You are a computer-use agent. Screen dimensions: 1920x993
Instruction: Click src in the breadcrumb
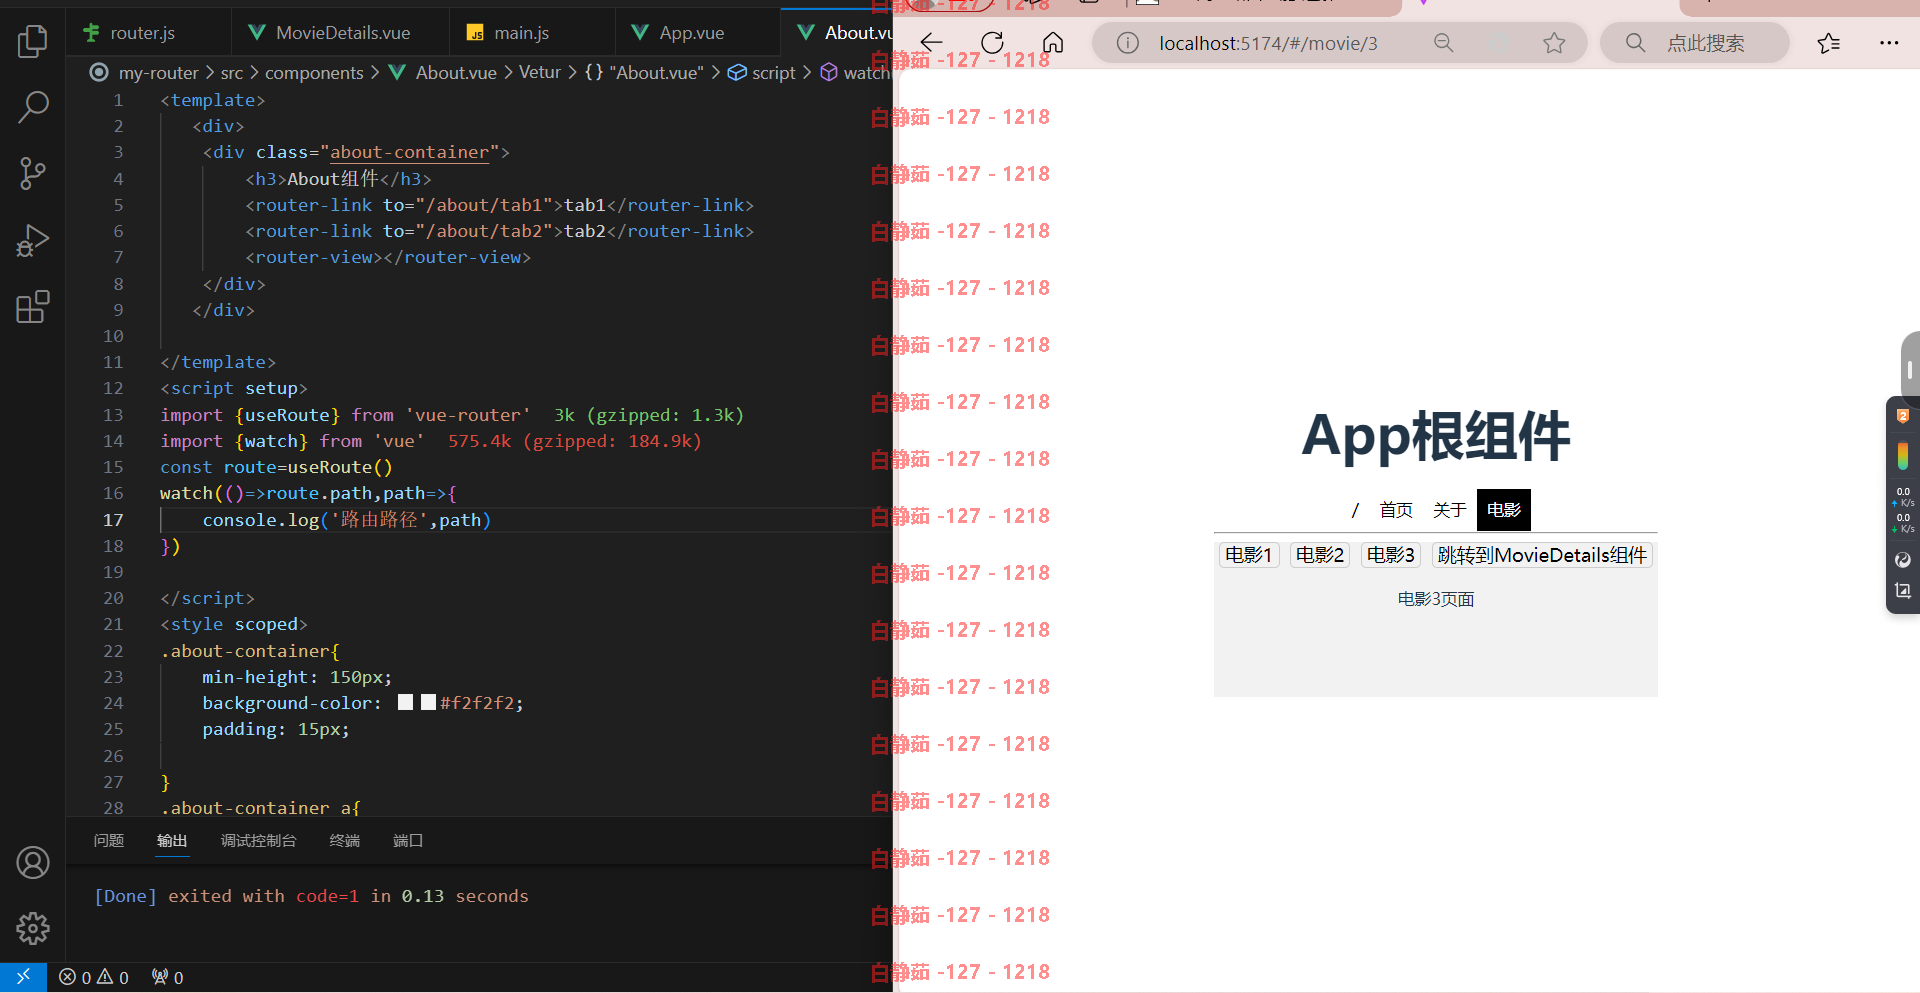[231, 73]
